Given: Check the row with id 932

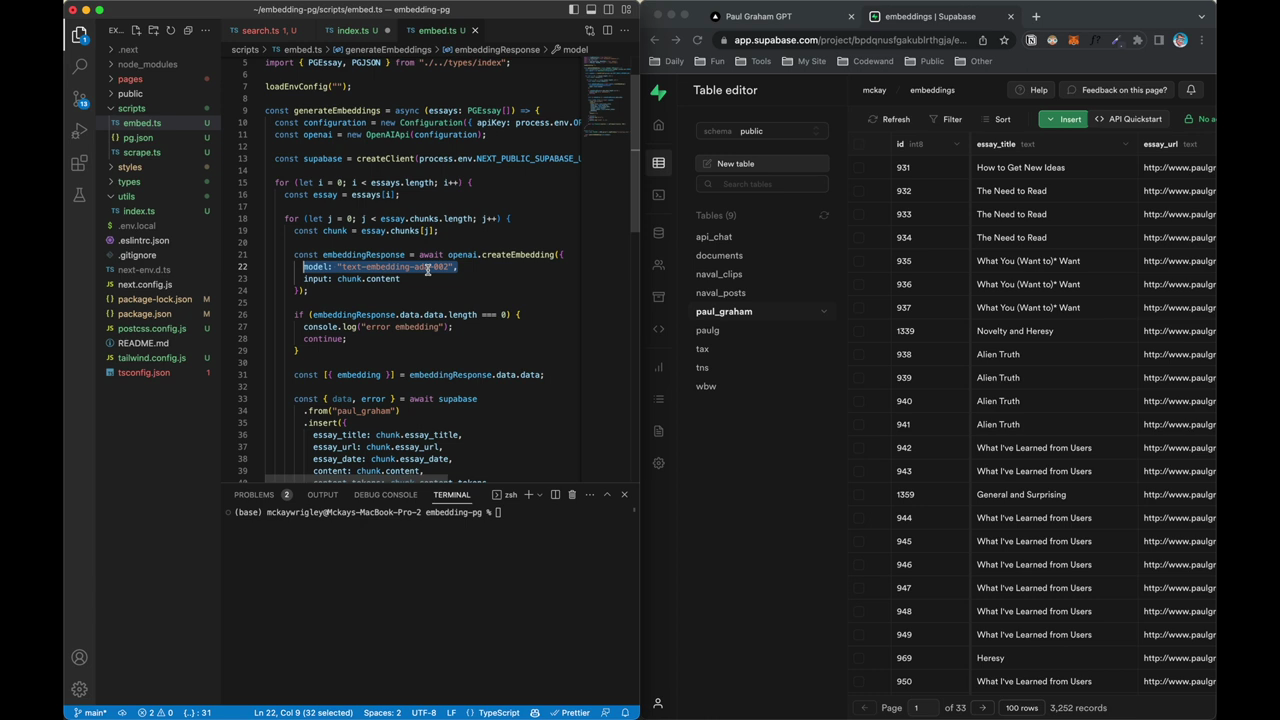Looking at the screenshot, I should 859,191.
